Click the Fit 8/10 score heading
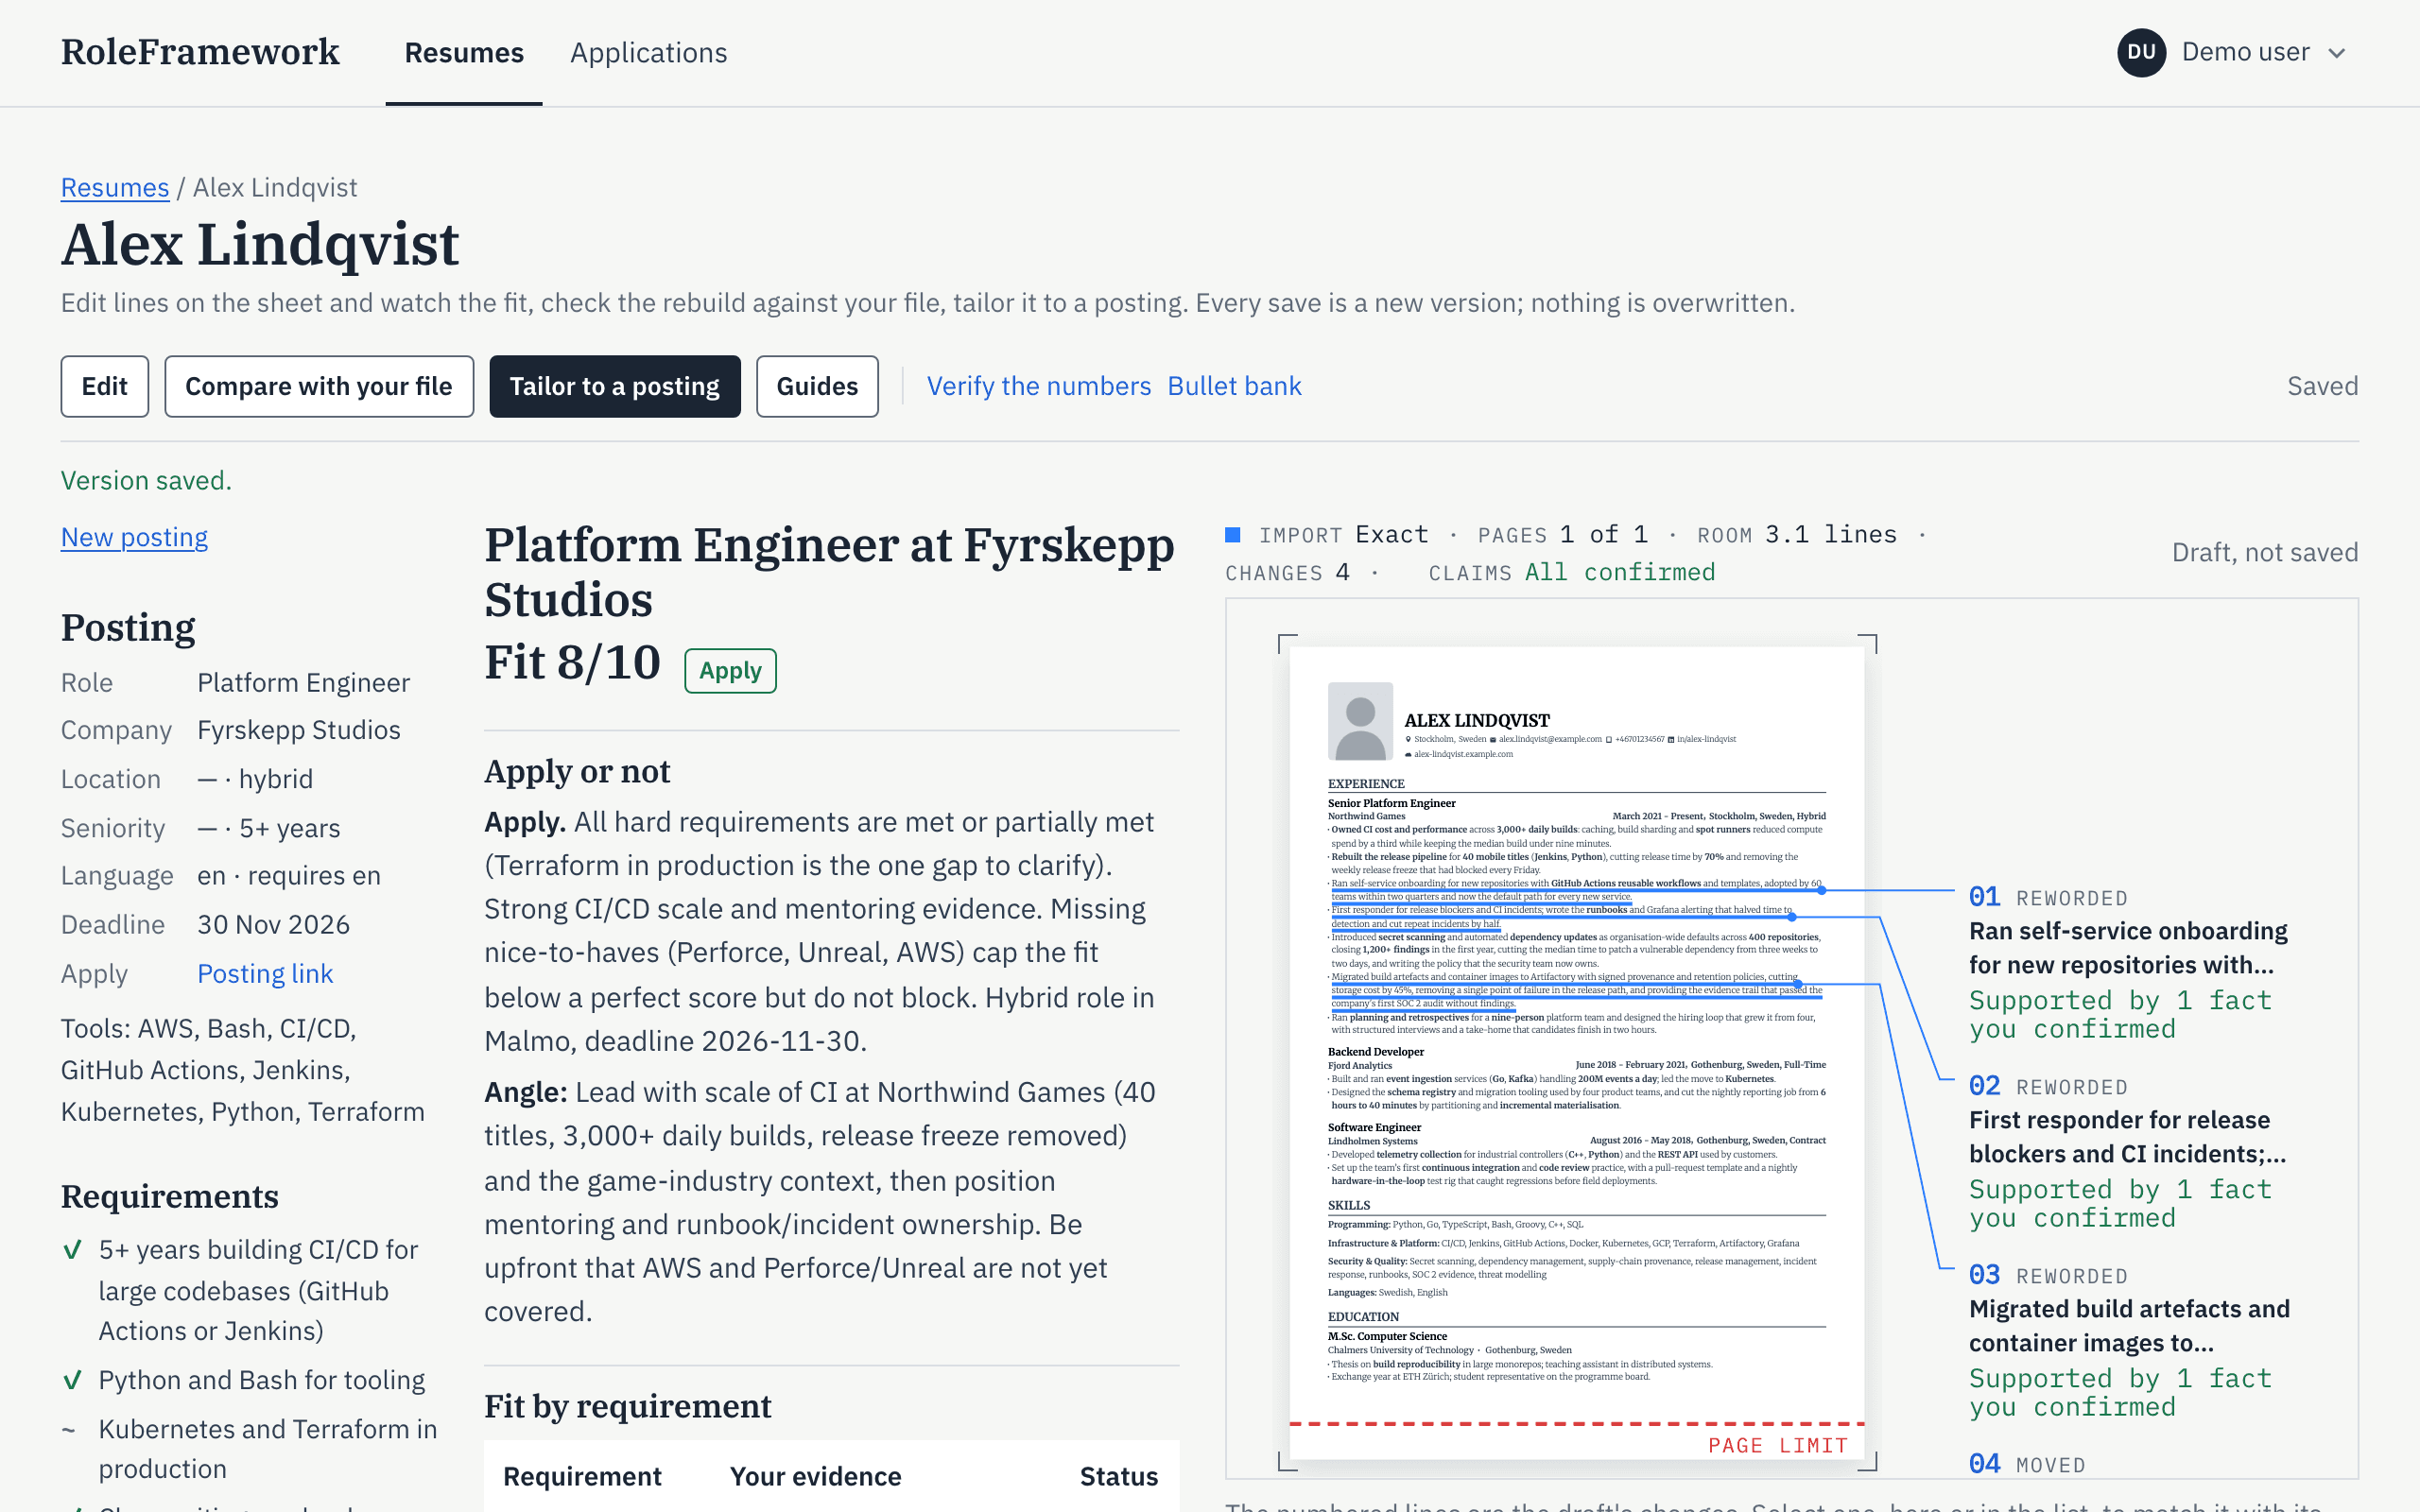 pos(572,662)
